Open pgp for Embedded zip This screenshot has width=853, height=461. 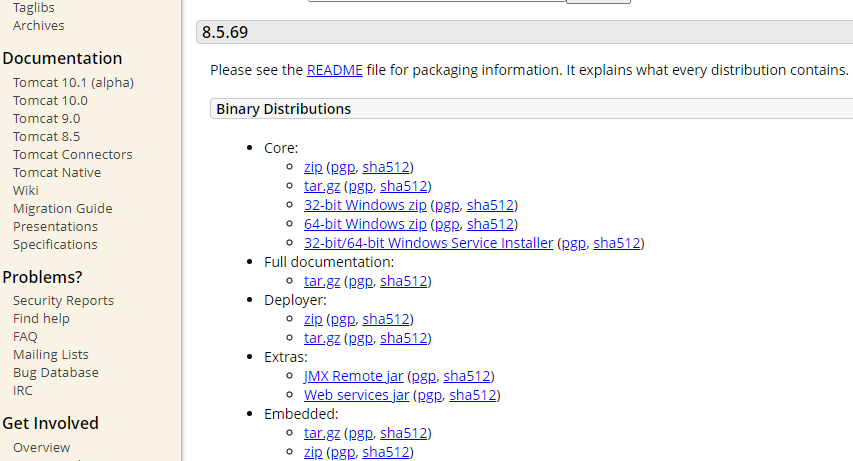pos(343,452)
